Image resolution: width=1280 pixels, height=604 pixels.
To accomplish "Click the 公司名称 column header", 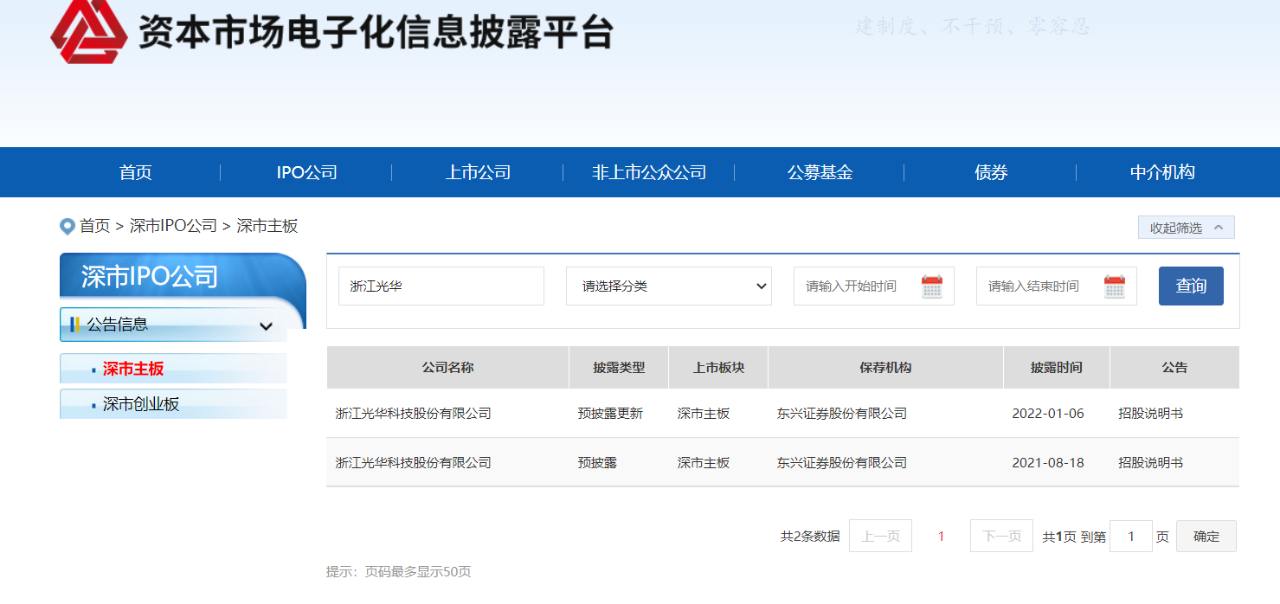I will click(447, 367).
